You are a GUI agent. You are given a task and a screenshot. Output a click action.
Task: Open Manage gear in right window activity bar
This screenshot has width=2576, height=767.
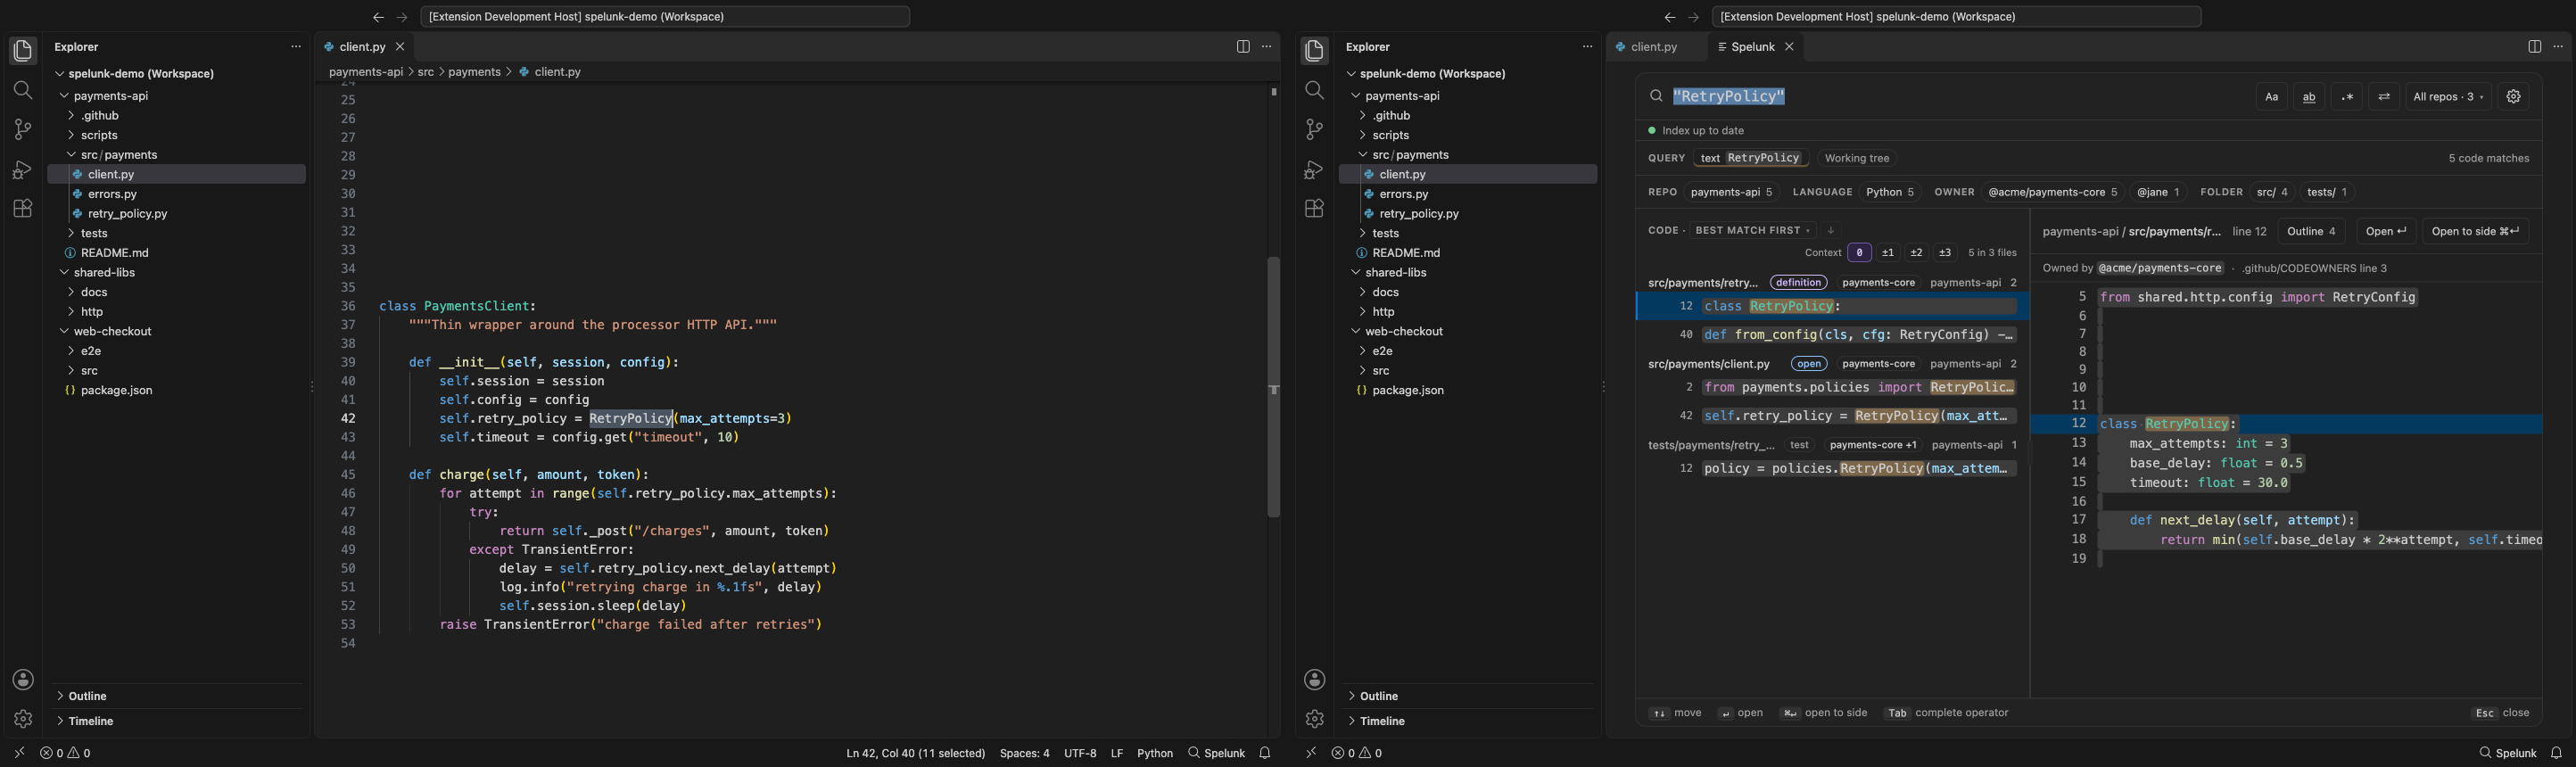pyautogui.click(x=1315, y=719)
